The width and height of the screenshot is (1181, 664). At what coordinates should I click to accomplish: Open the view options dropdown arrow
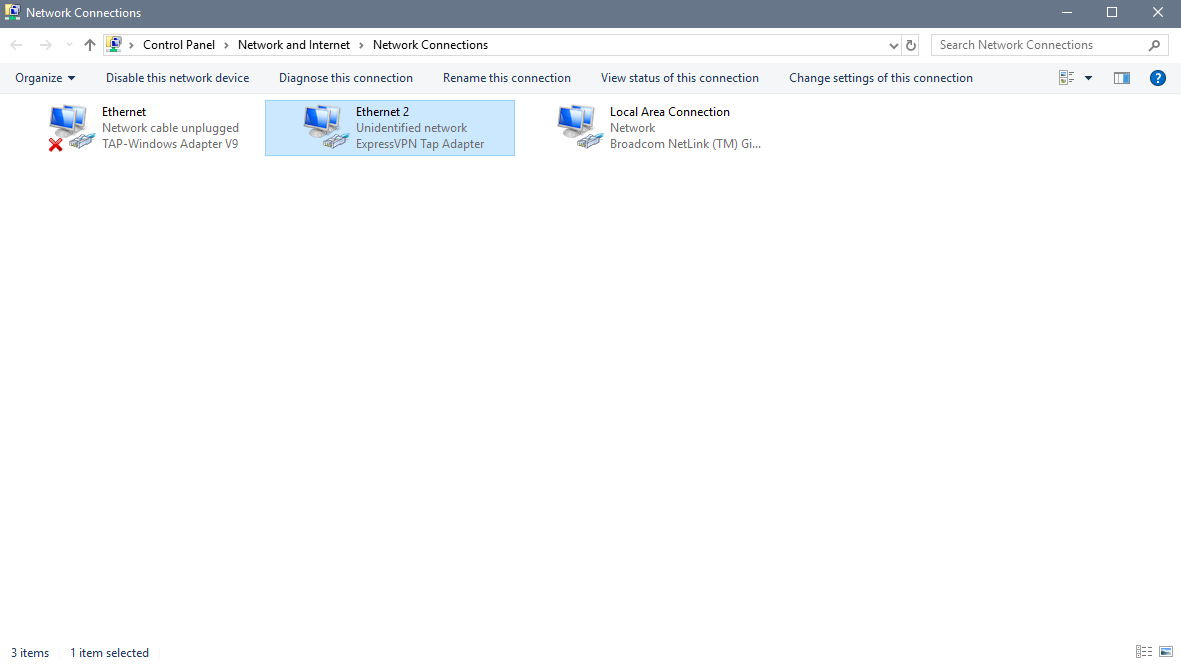point(1088,78)
